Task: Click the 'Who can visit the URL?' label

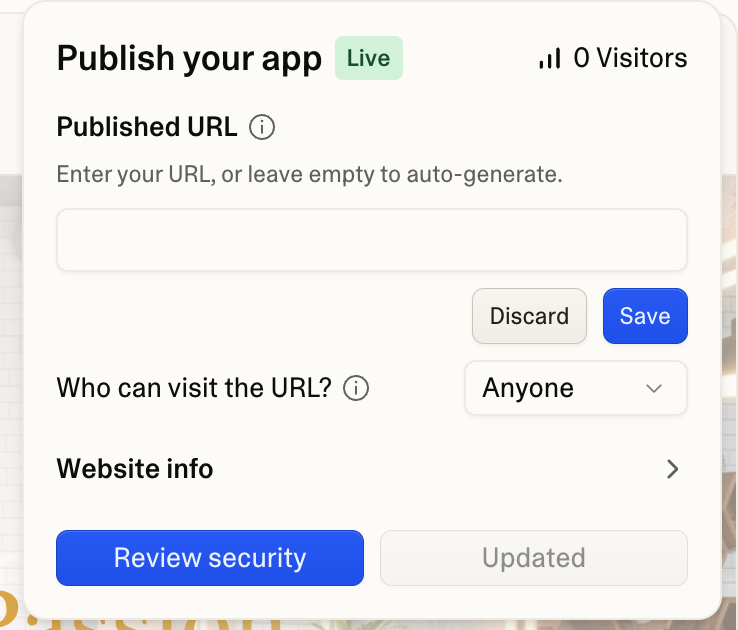Action: (194, 388)
